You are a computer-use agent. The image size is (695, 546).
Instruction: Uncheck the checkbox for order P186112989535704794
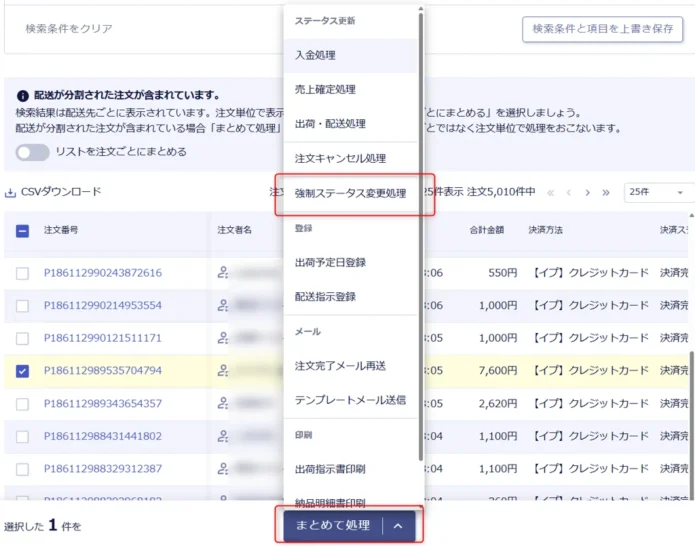[x=23, y=371]
